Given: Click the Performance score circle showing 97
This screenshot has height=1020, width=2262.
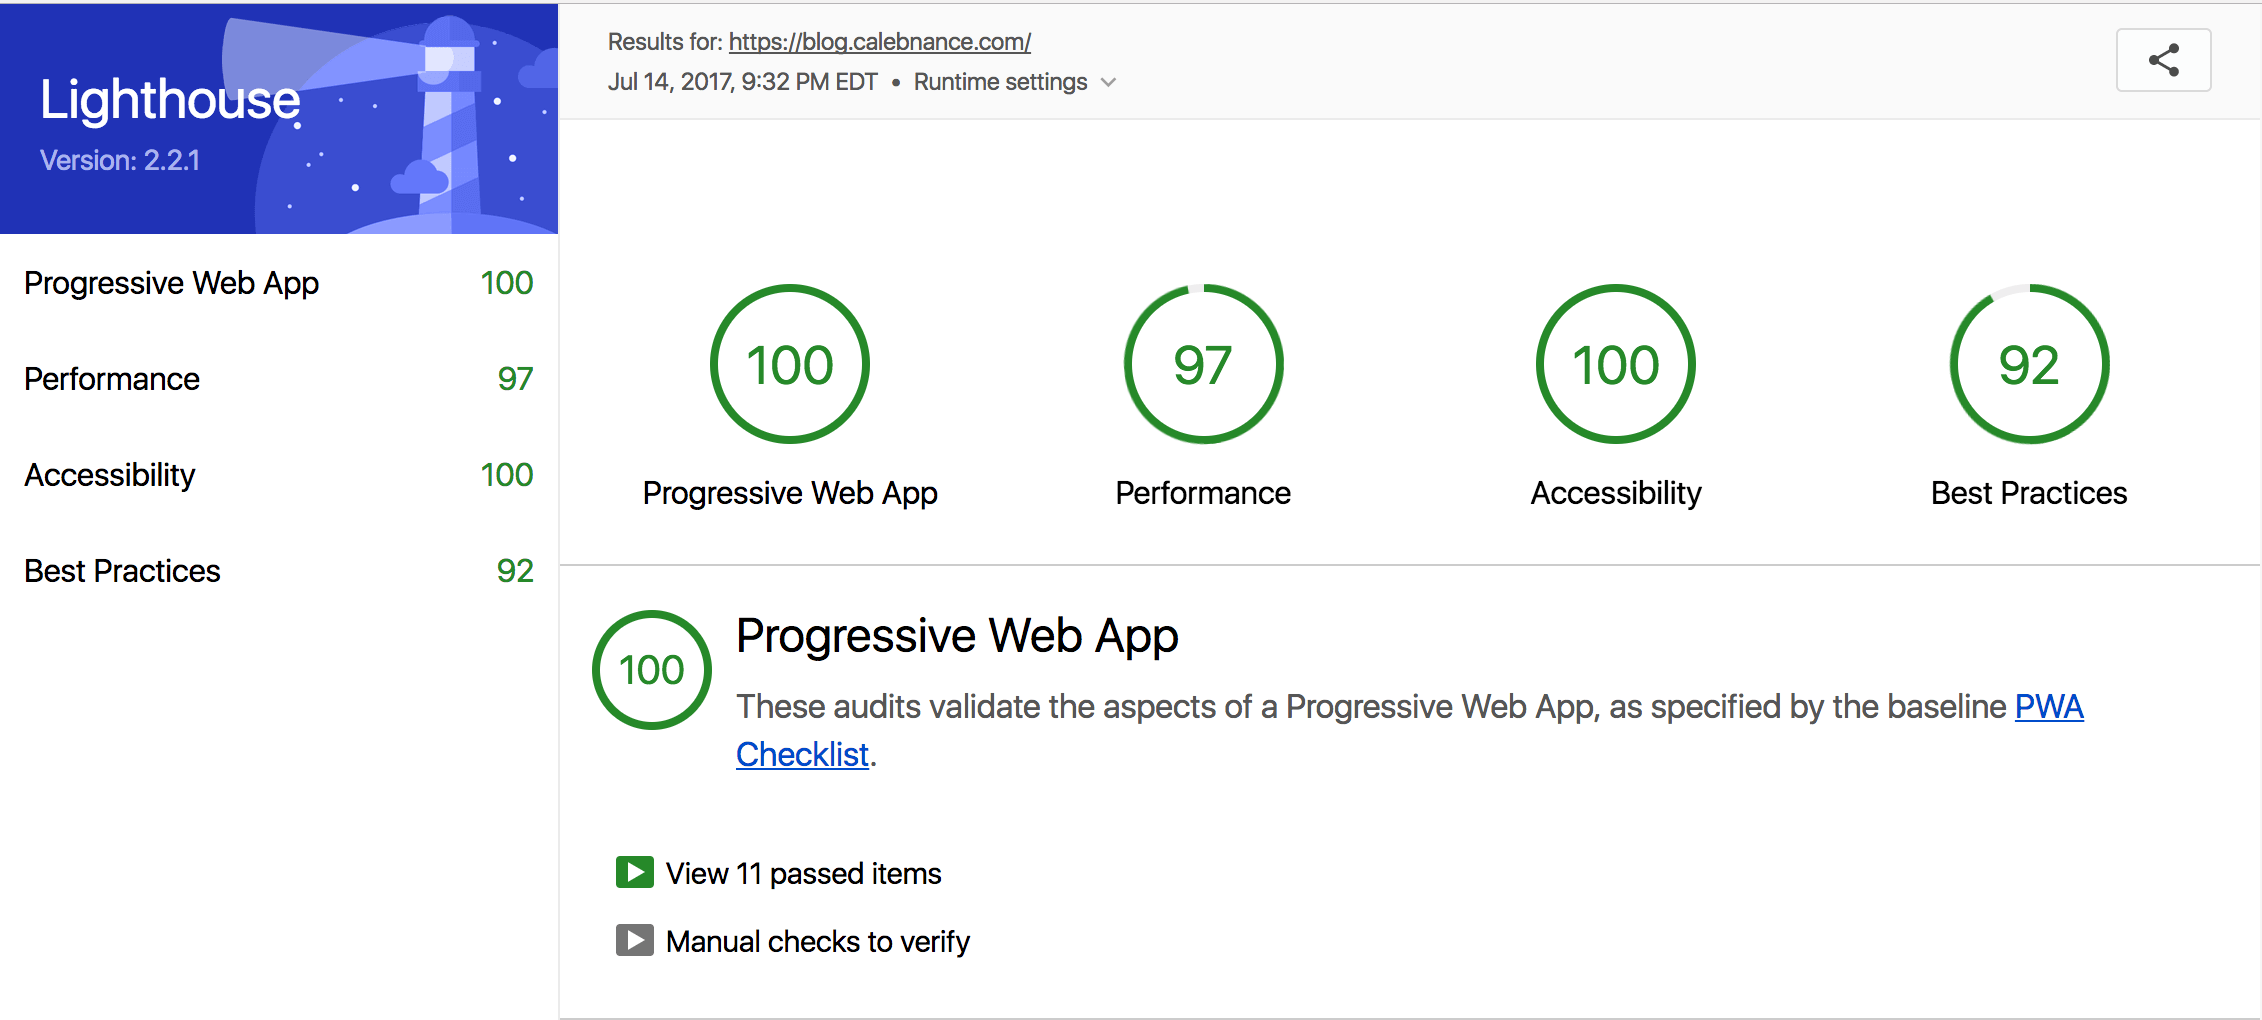Looking at the screenshot, I should (x=1203, y=363).
